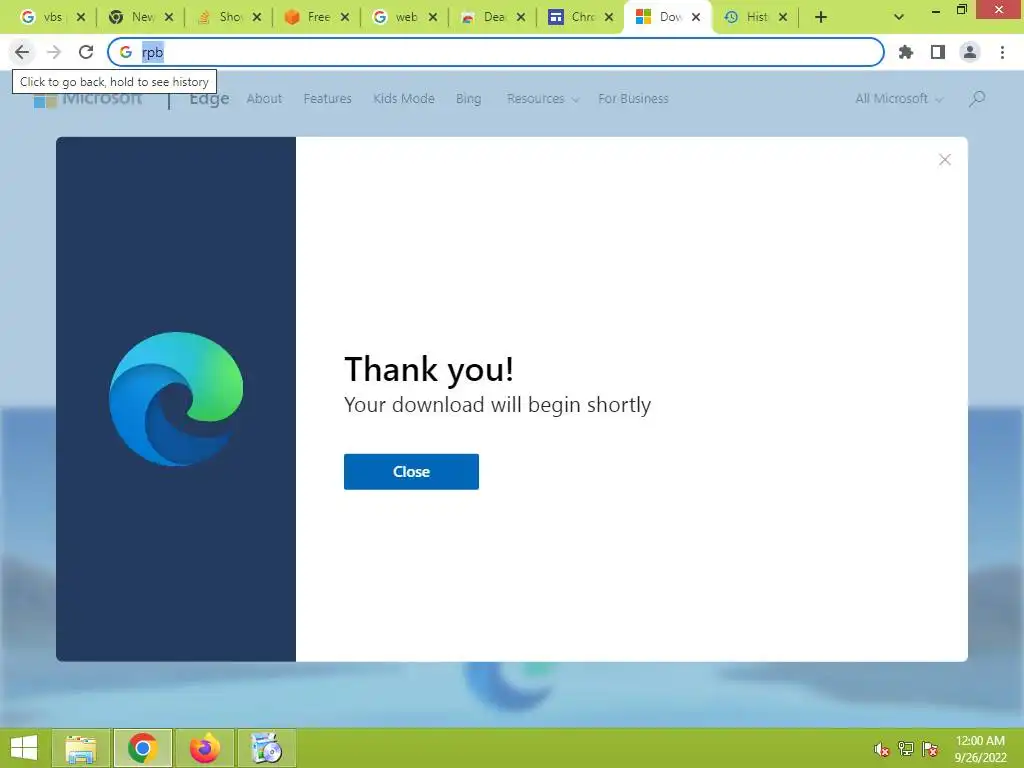Open the Features navigation link

327,99
